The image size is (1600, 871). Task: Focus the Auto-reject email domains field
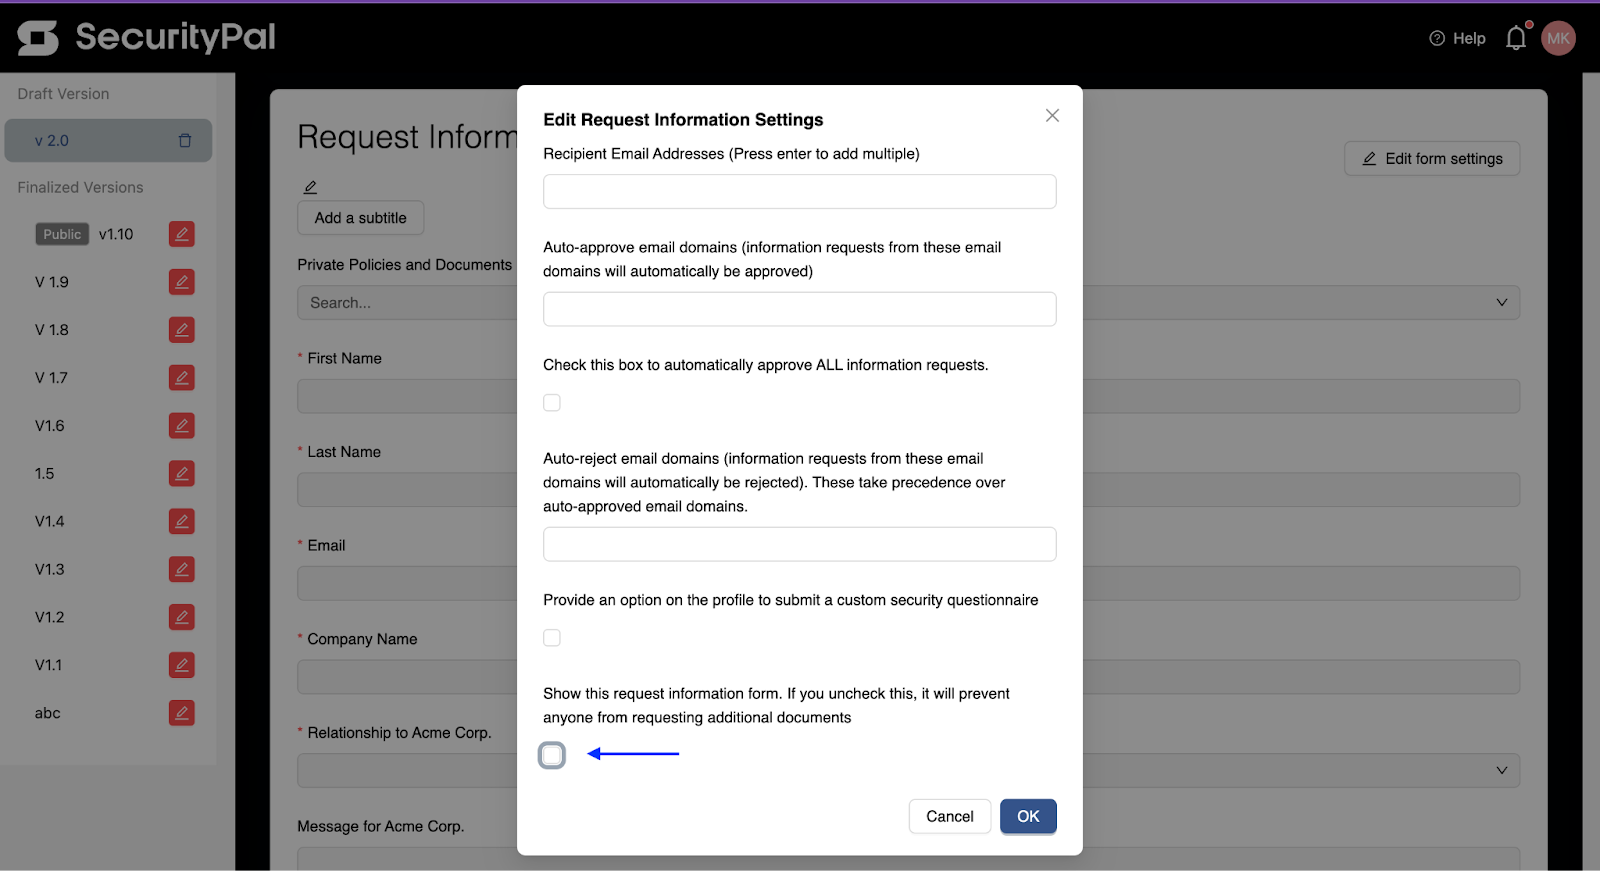(x=799, y=544)
